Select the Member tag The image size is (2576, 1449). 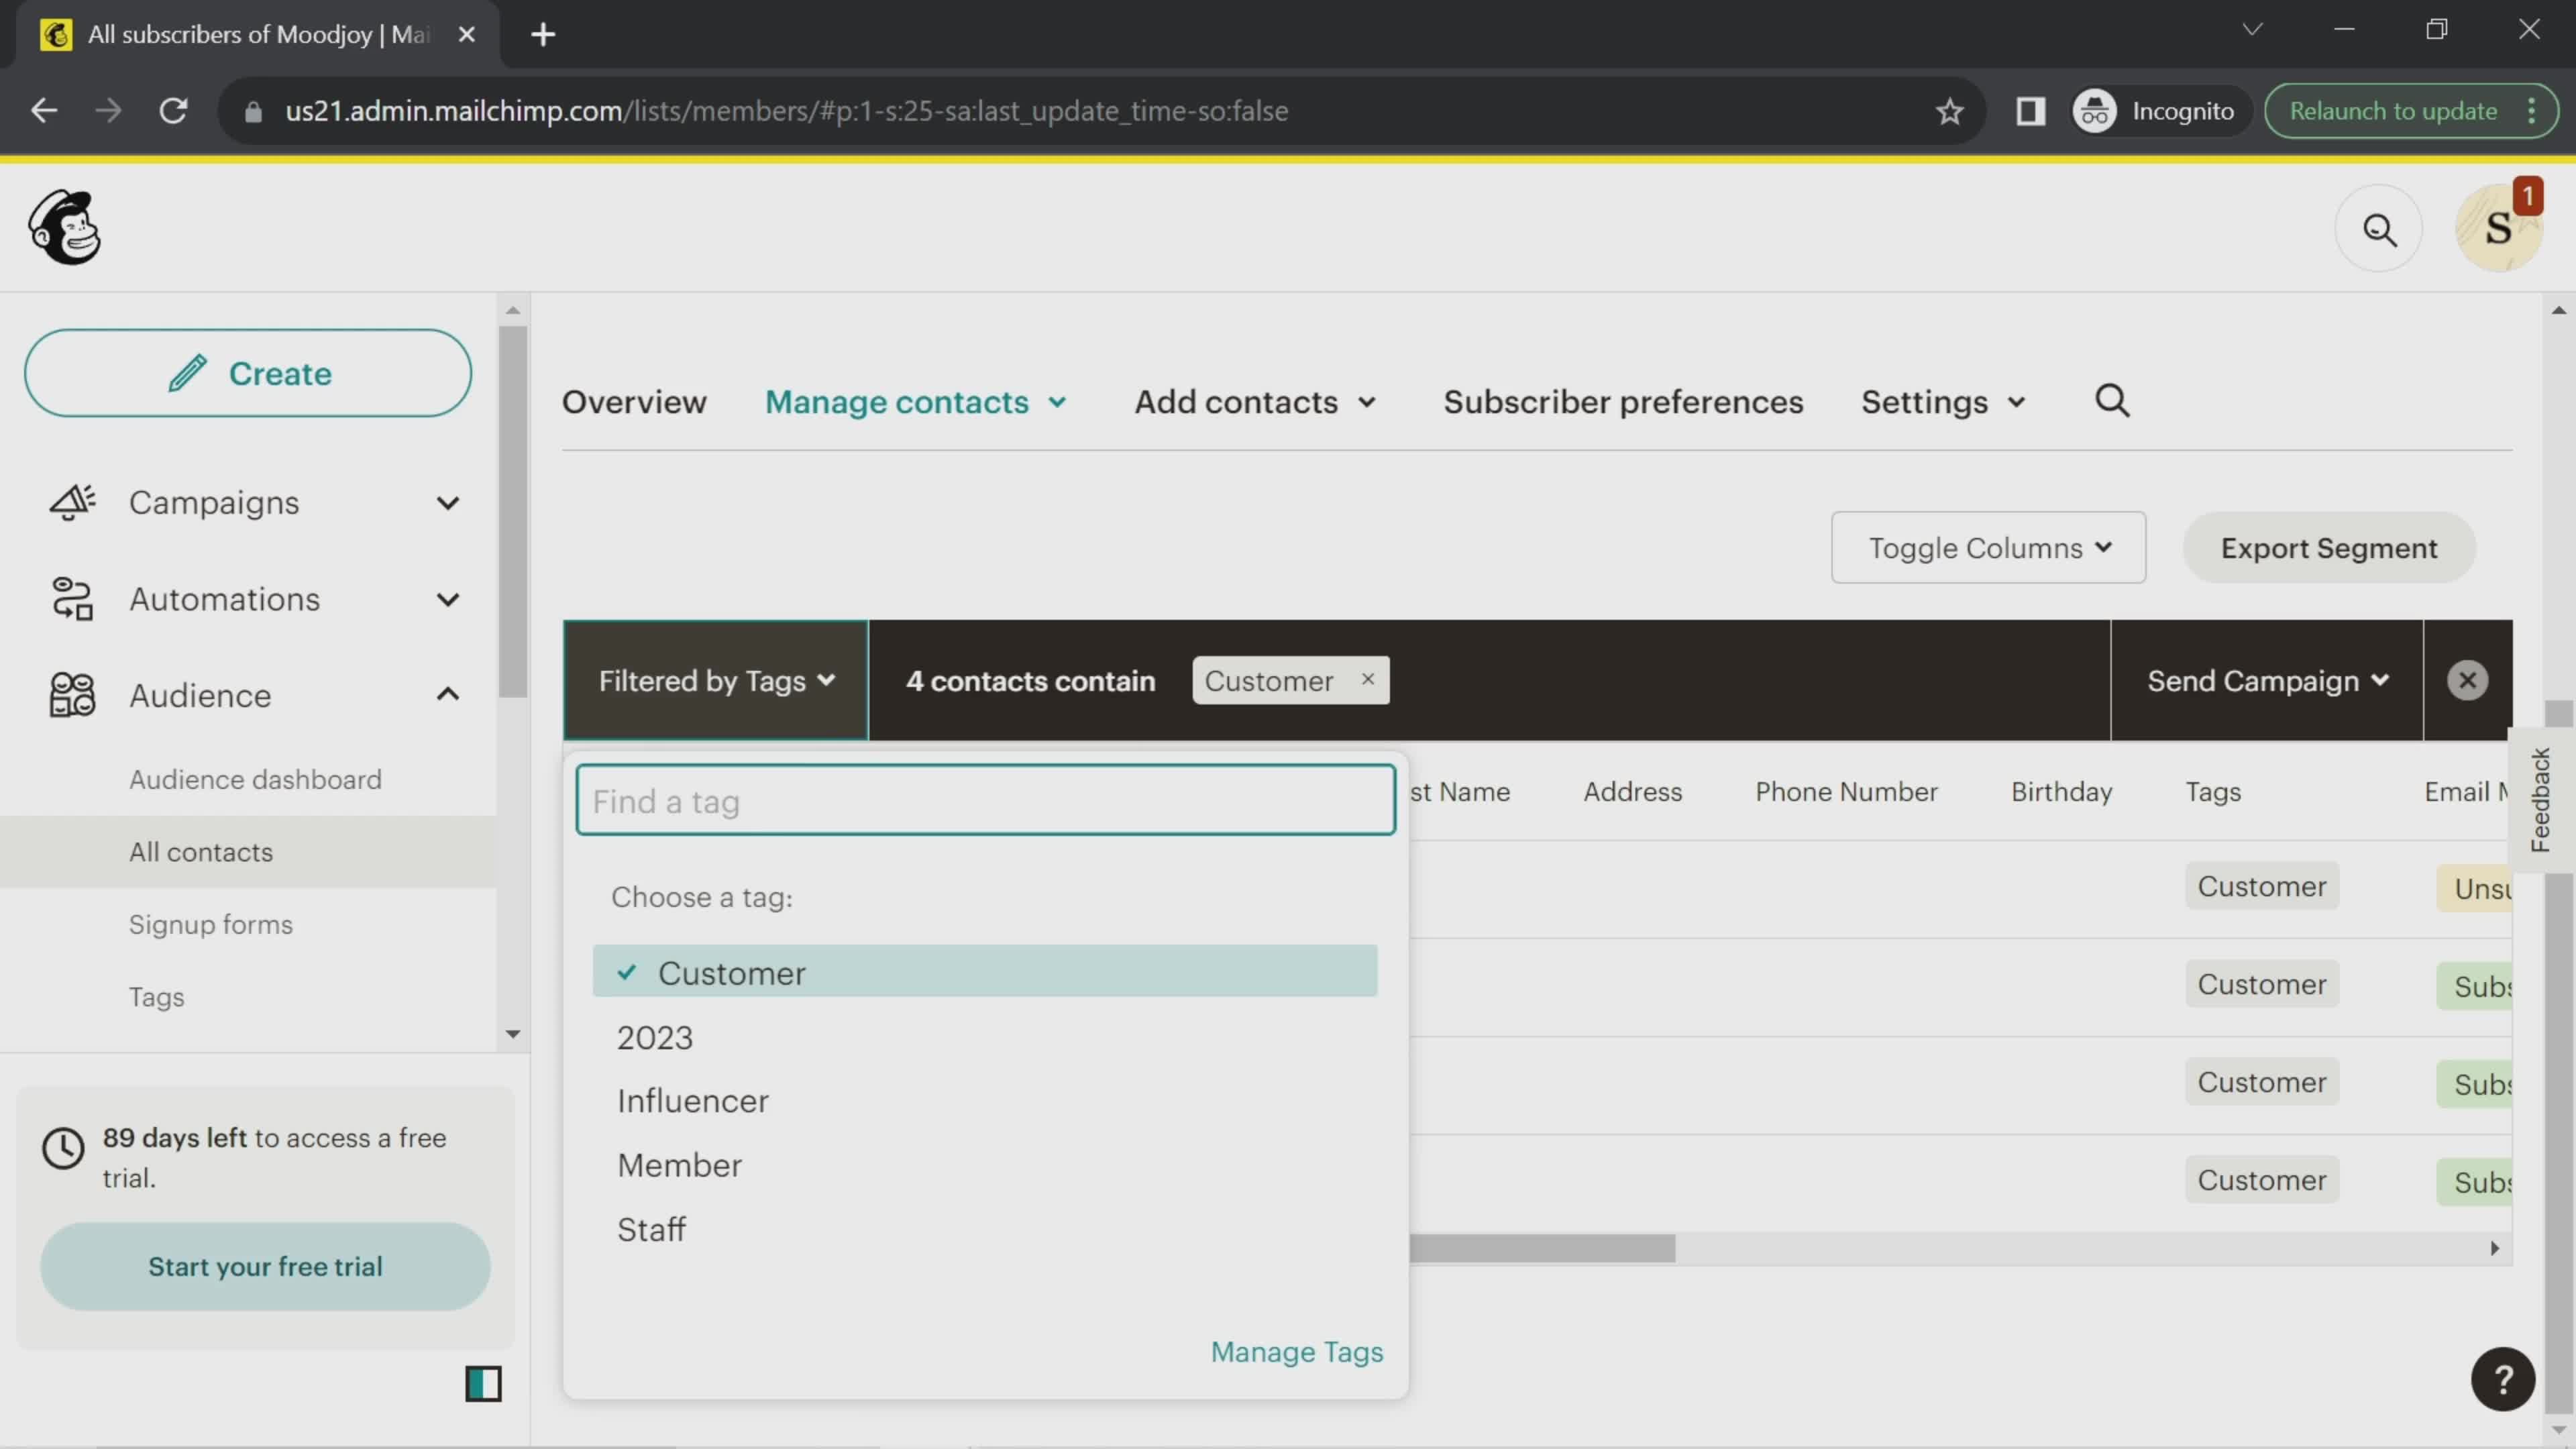[x=680, y=1165]
